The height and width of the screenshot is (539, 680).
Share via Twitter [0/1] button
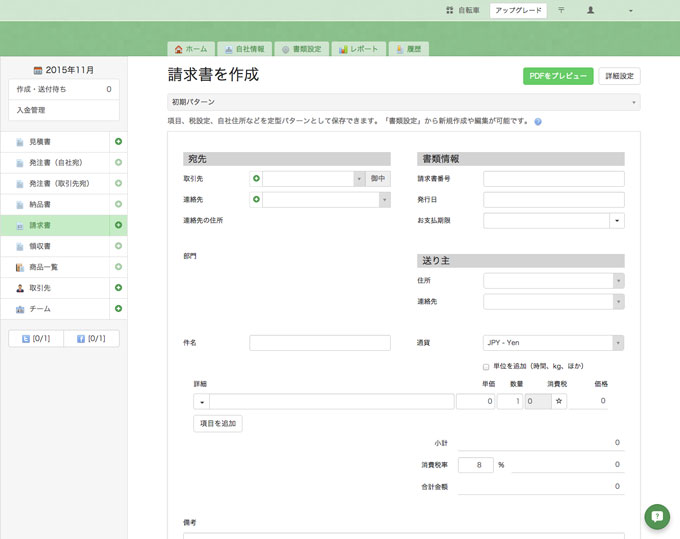pyautogui.click(x=36, y=339)
